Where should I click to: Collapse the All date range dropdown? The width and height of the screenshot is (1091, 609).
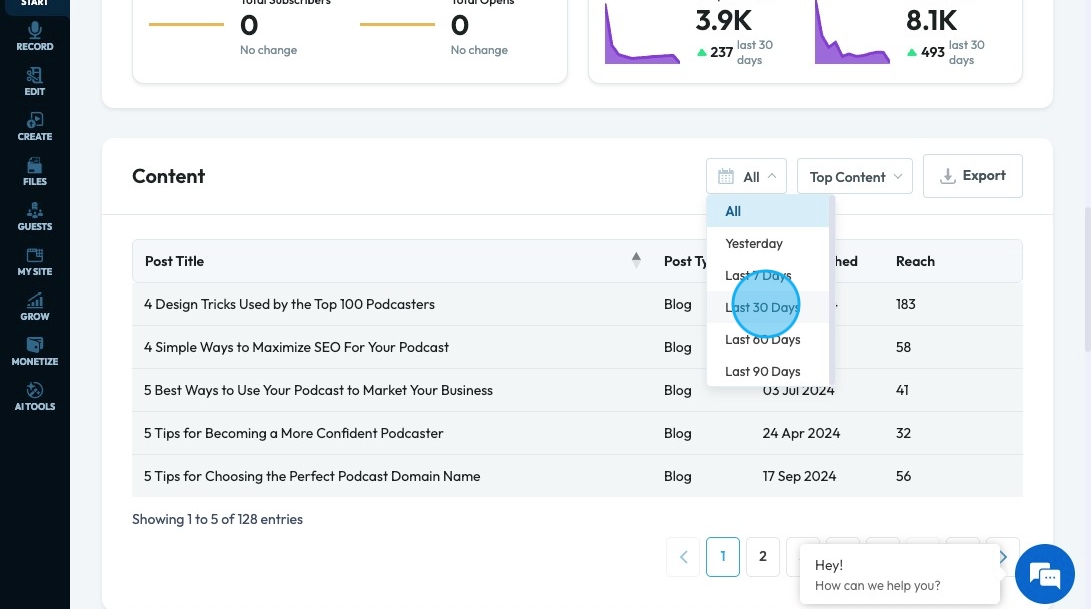point(746,177)
